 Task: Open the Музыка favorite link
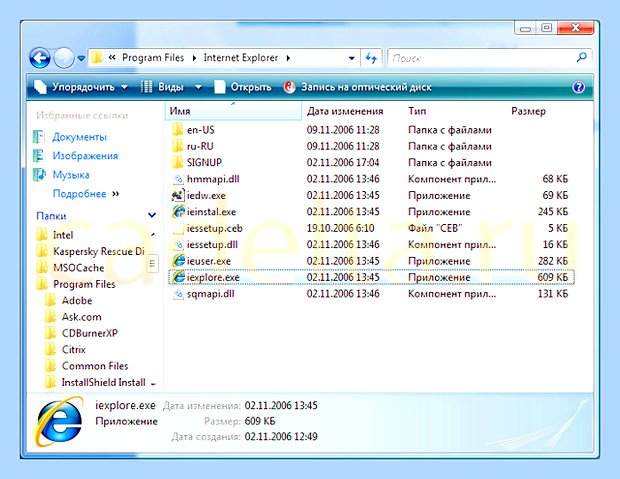[71, 175]
